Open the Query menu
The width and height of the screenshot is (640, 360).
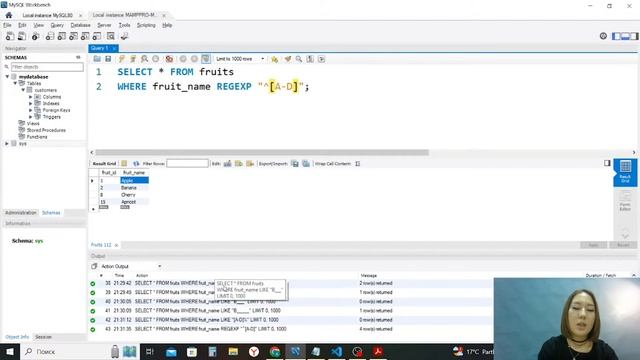[x=57, y=25]
